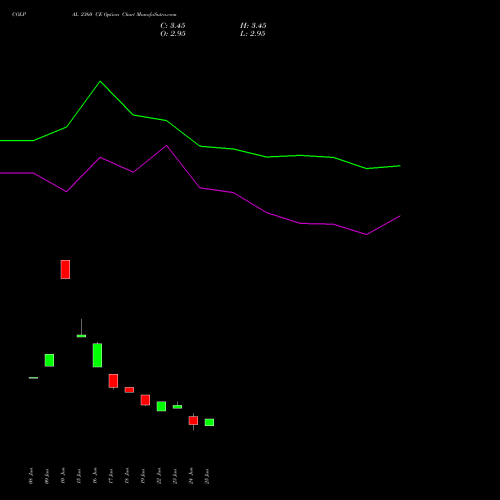
Task: Select the flat green candle for 08 Jun
Action: pos(33,378)
